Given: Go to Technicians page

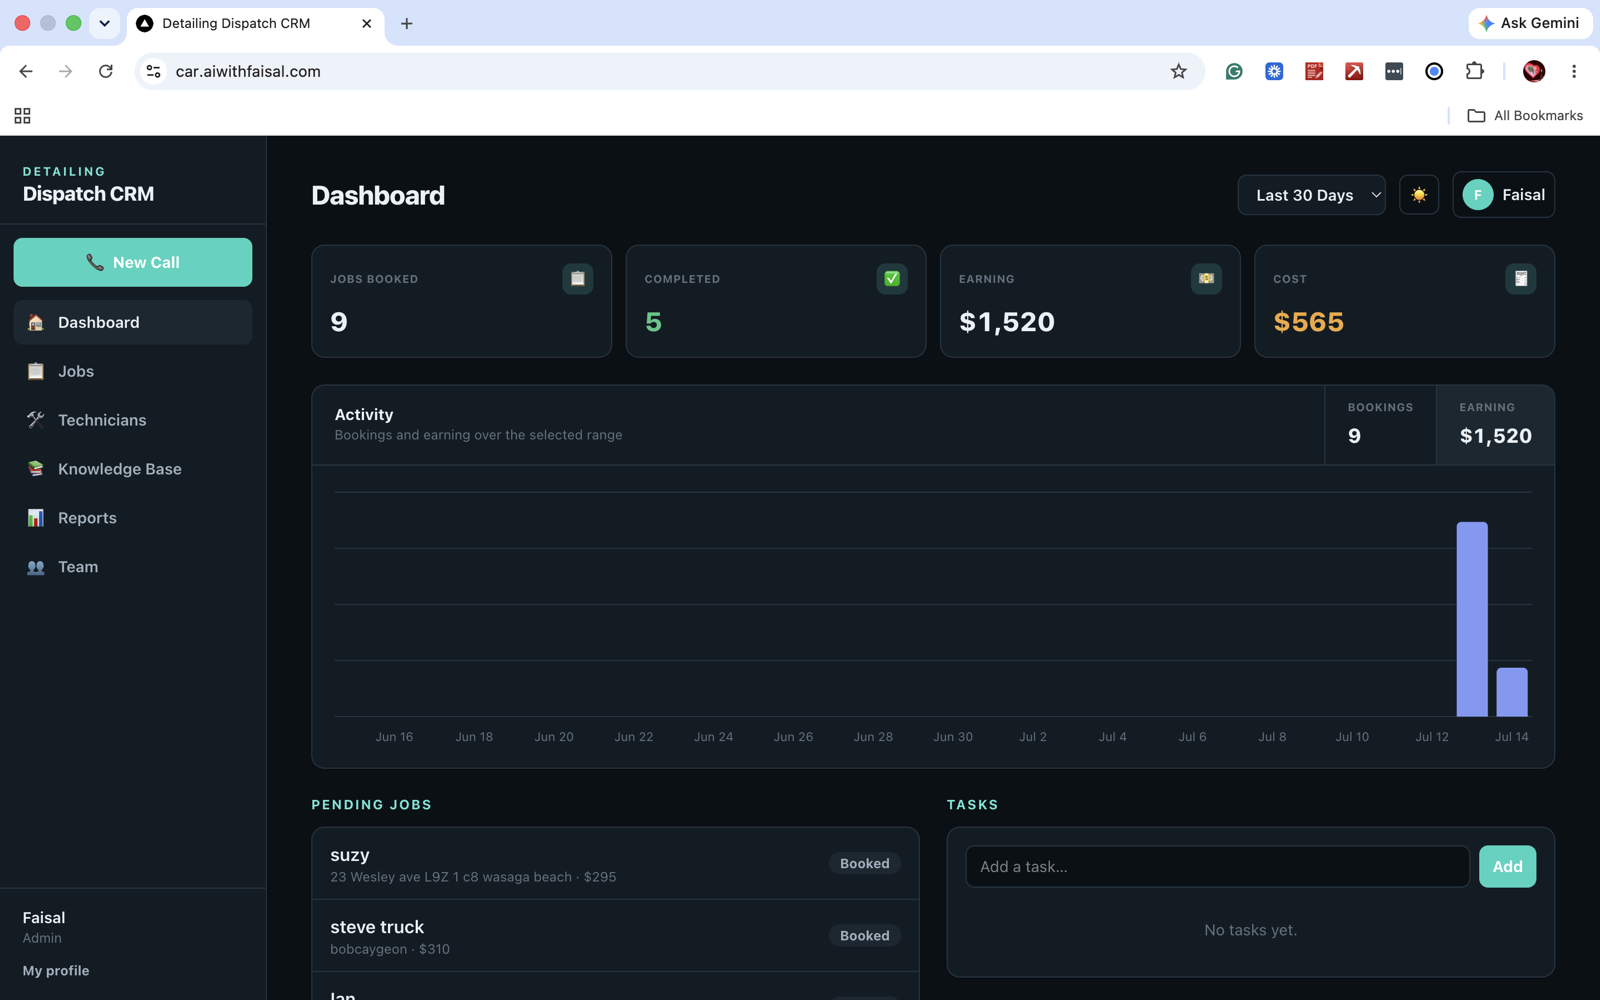Looking at the screenshot, I should [133, 420].
